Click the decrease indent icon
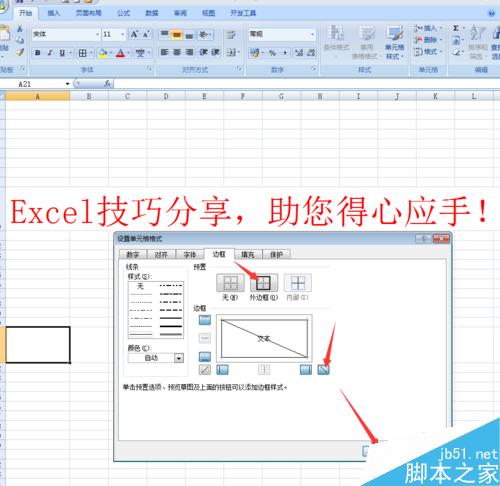The image size is (500, 486). (203, 52)
